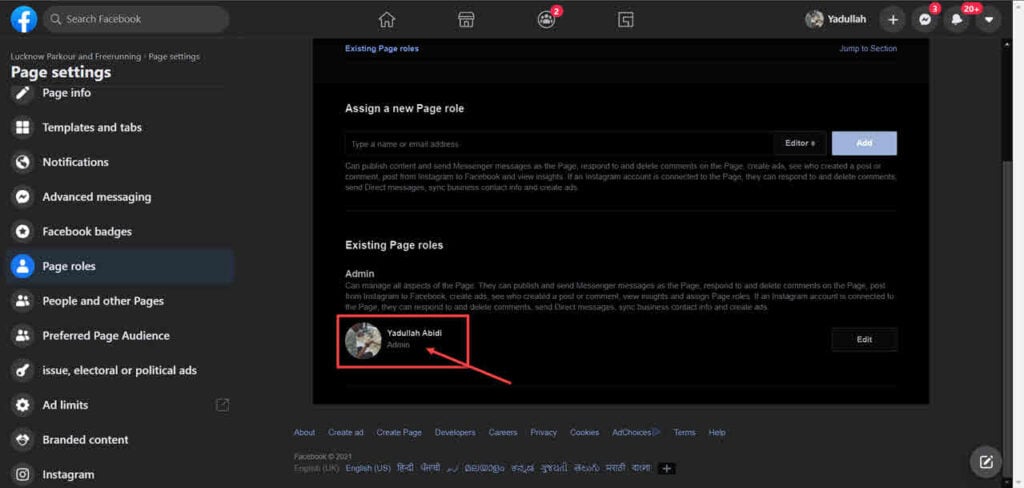
Task: Click the Page roles person icon
Action: coord(23,266)
